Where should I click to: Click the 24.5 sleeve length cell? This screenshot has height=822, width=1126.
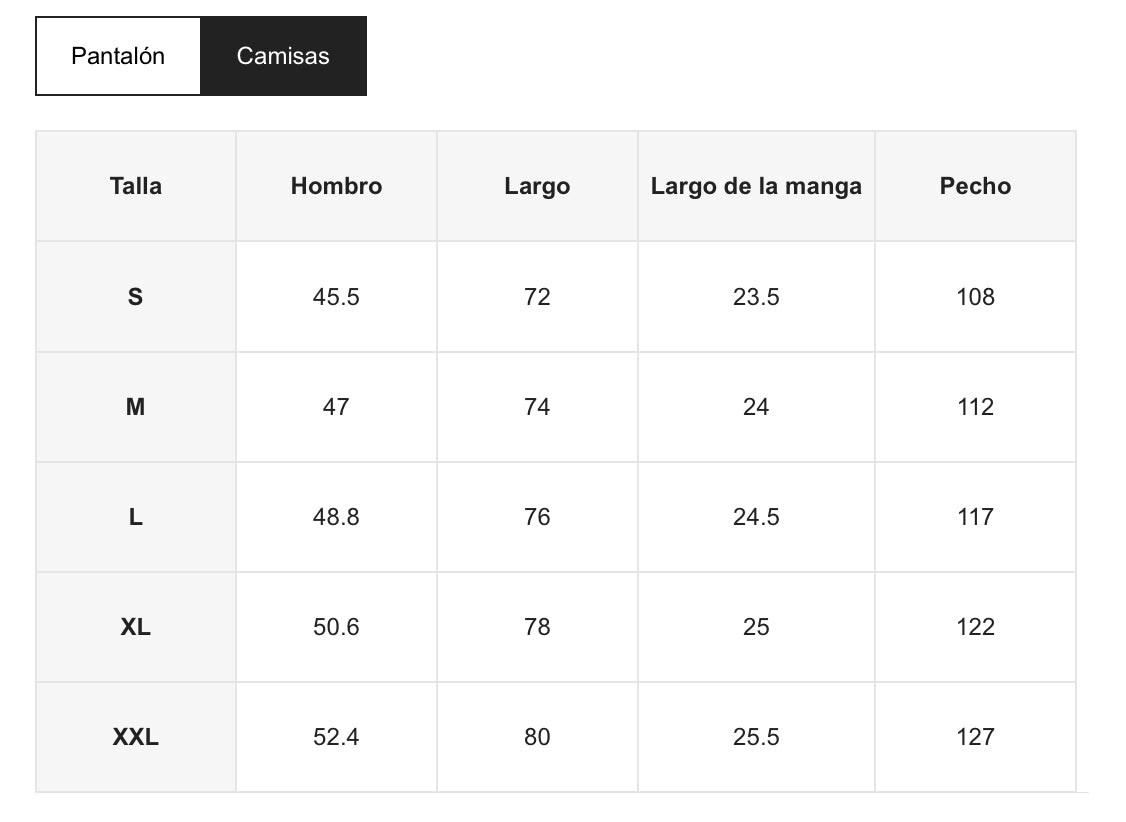click(756, 517)
